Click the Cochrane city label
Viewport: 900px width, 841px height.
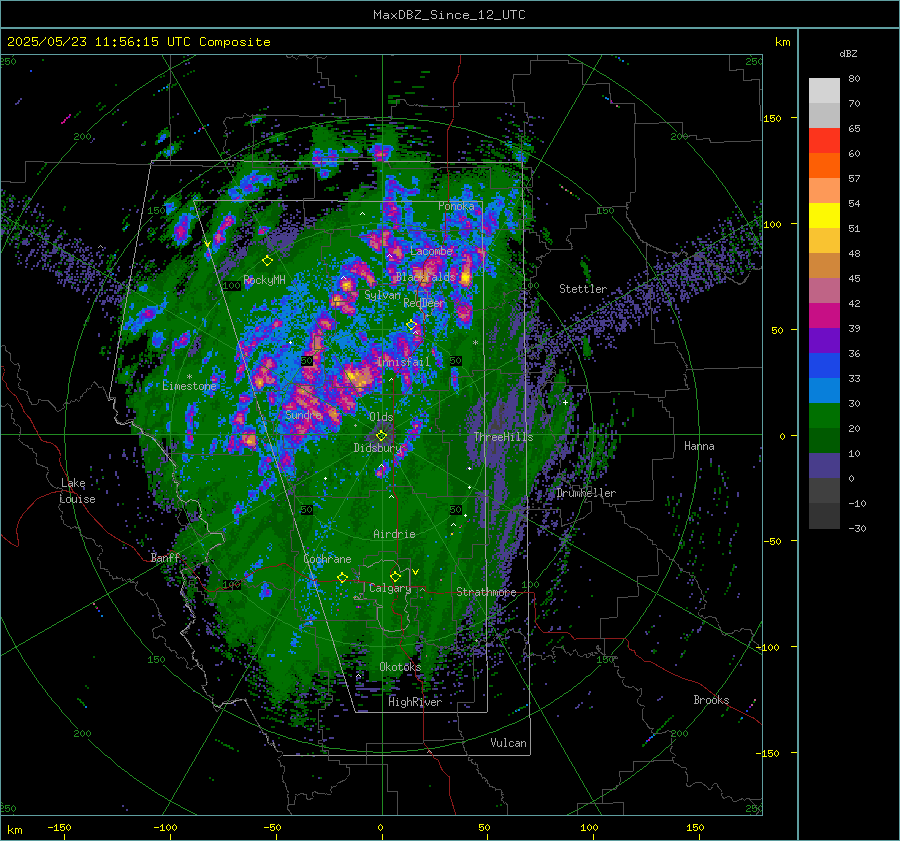(x=327, y=559)
